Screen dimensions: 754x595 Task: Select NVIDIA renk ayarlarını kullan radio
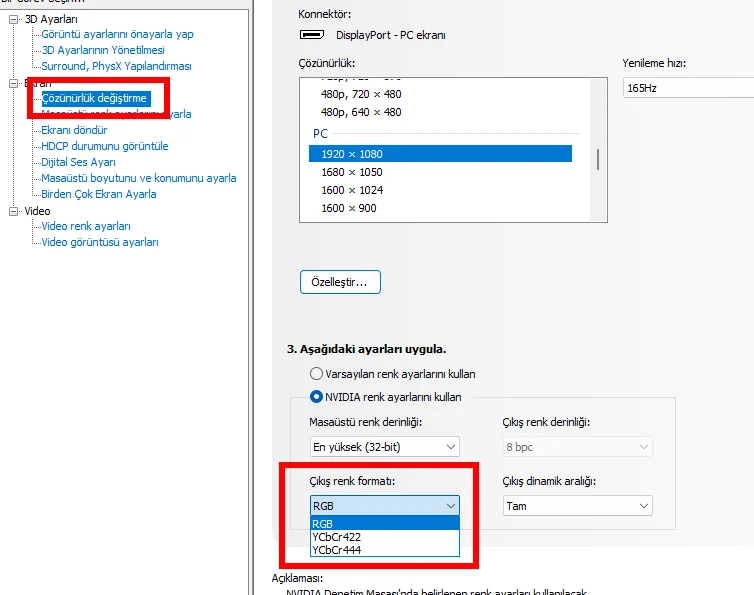click(x=316, y=397)
